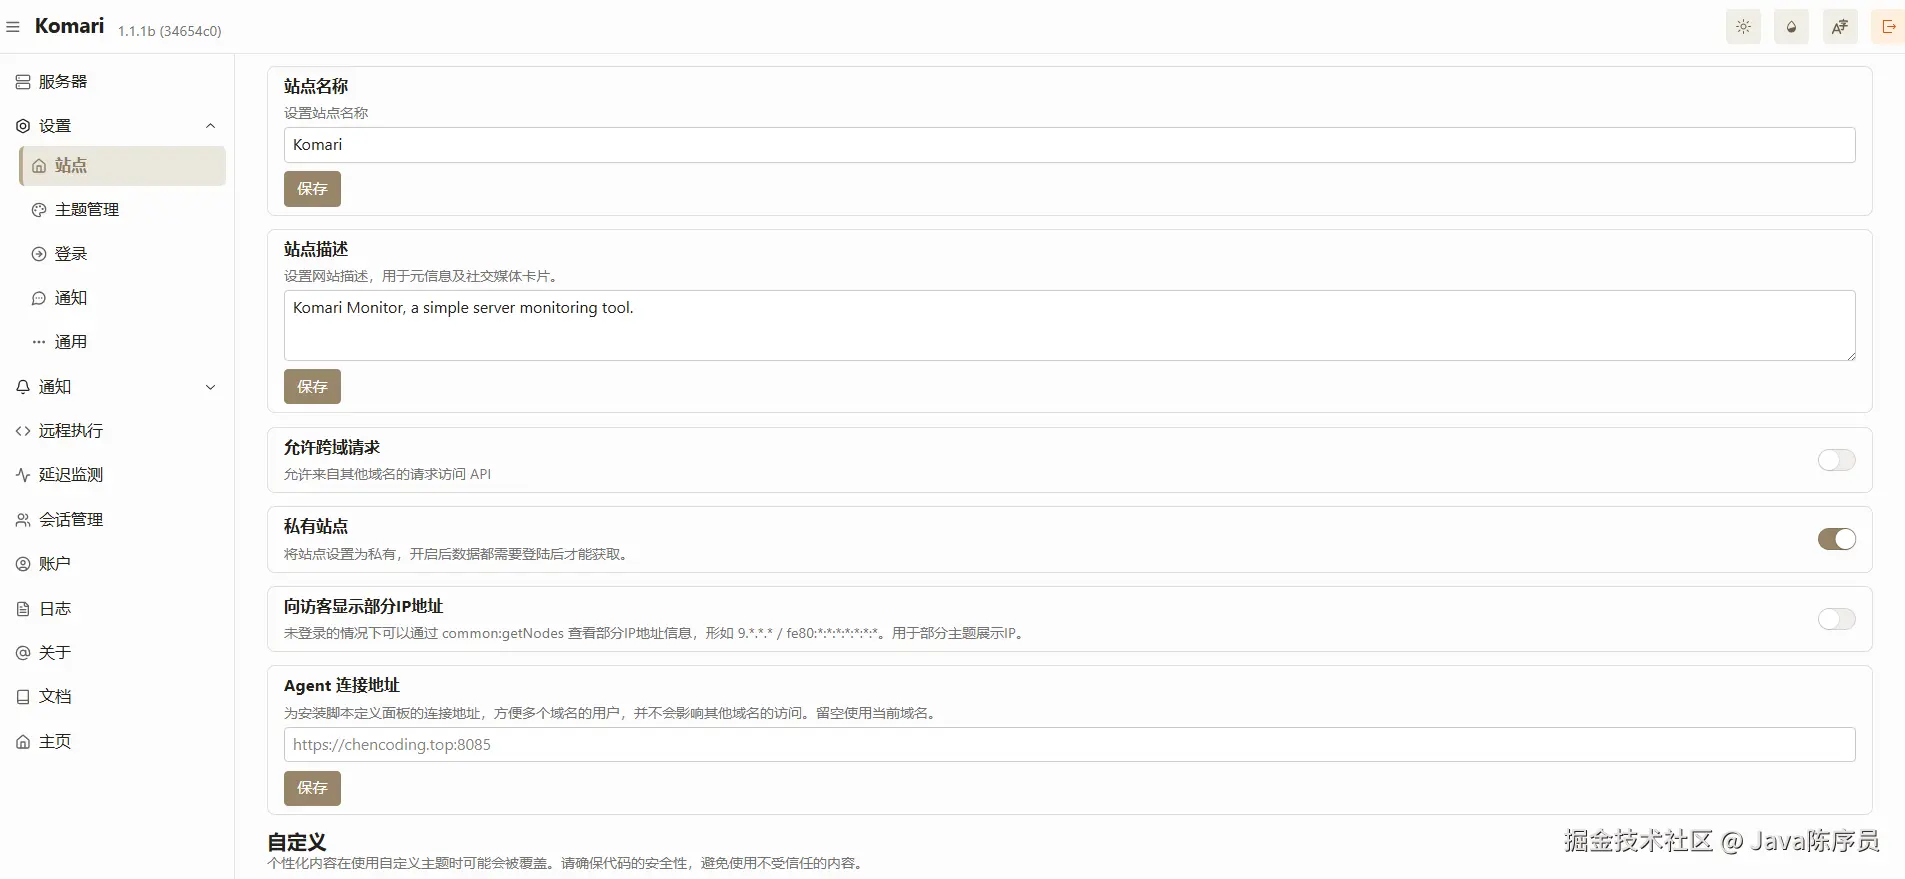Click the house icon beside 主页
Viewport: 1905px width, 879px height.
[x=23, y=742]
